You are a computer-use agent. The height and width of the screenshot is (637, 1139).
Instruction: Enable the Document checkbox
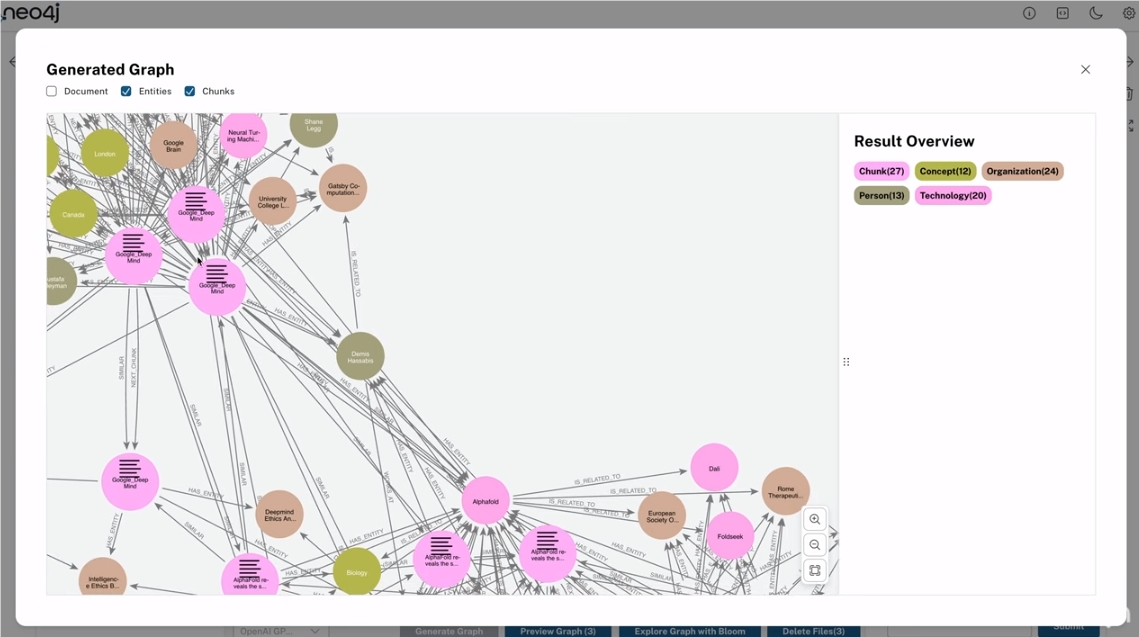[51, 91]
